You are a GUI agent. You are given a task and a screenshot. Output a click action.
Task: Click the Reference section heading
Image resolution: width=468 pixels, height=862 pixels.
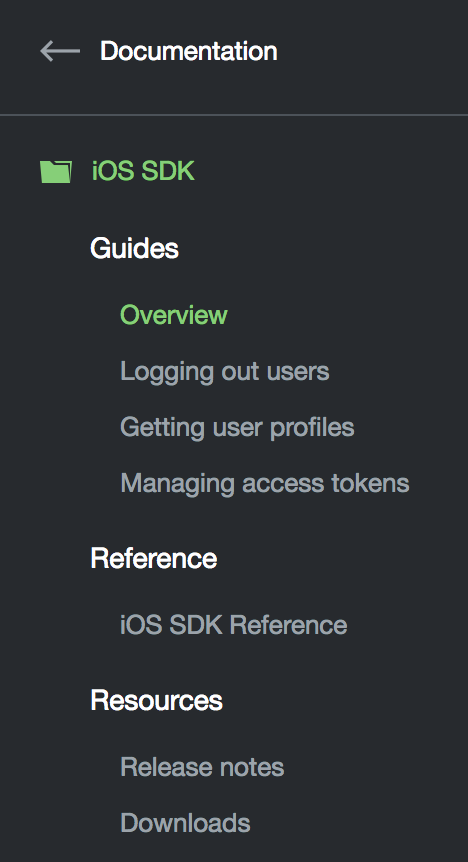point(154,558)
